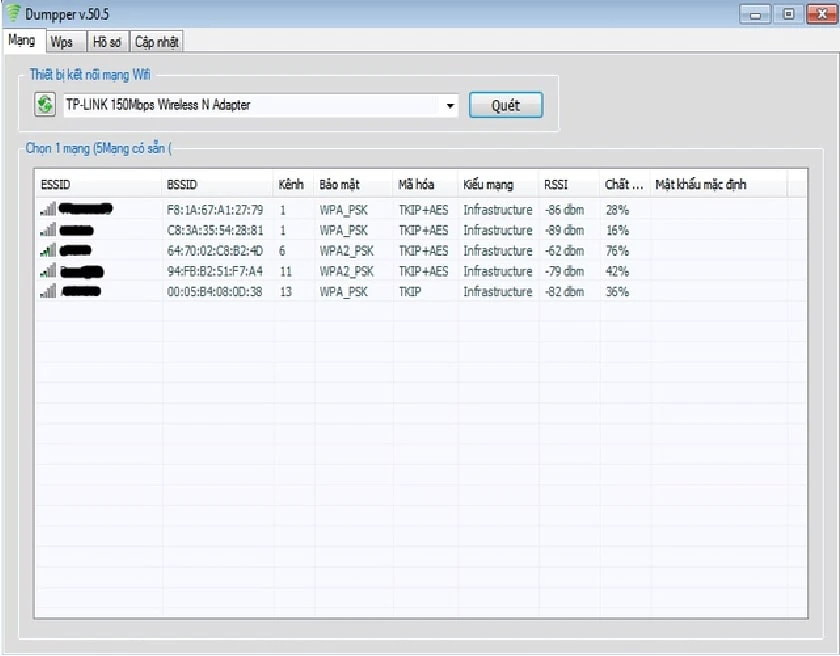
Task: Select signal icon of network 94:FB:B2:51:F7:A4
Action: [x=48, y=271]
